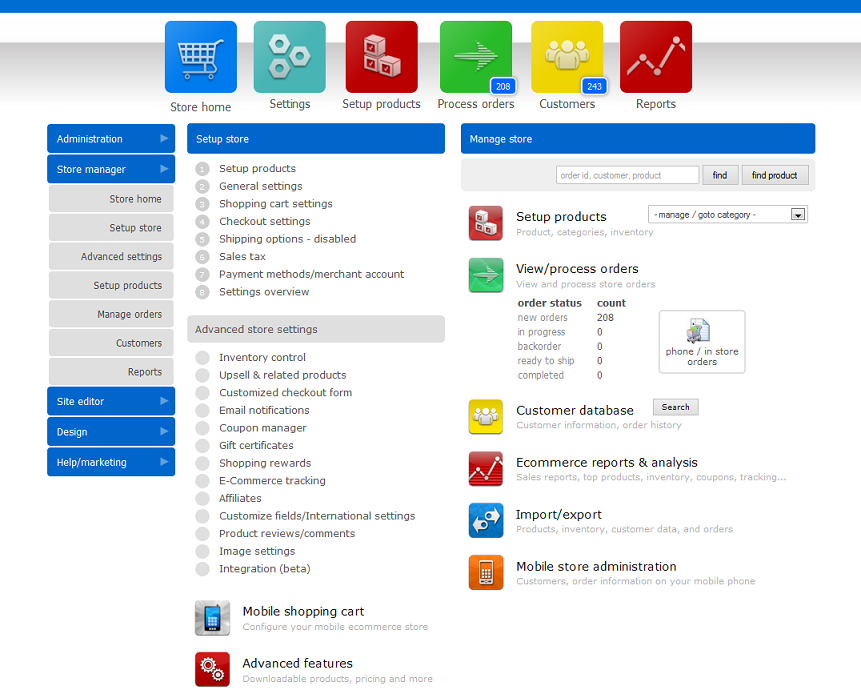Expand the Administration sidebar section
The image size is (861, 694).
[111, 139]
